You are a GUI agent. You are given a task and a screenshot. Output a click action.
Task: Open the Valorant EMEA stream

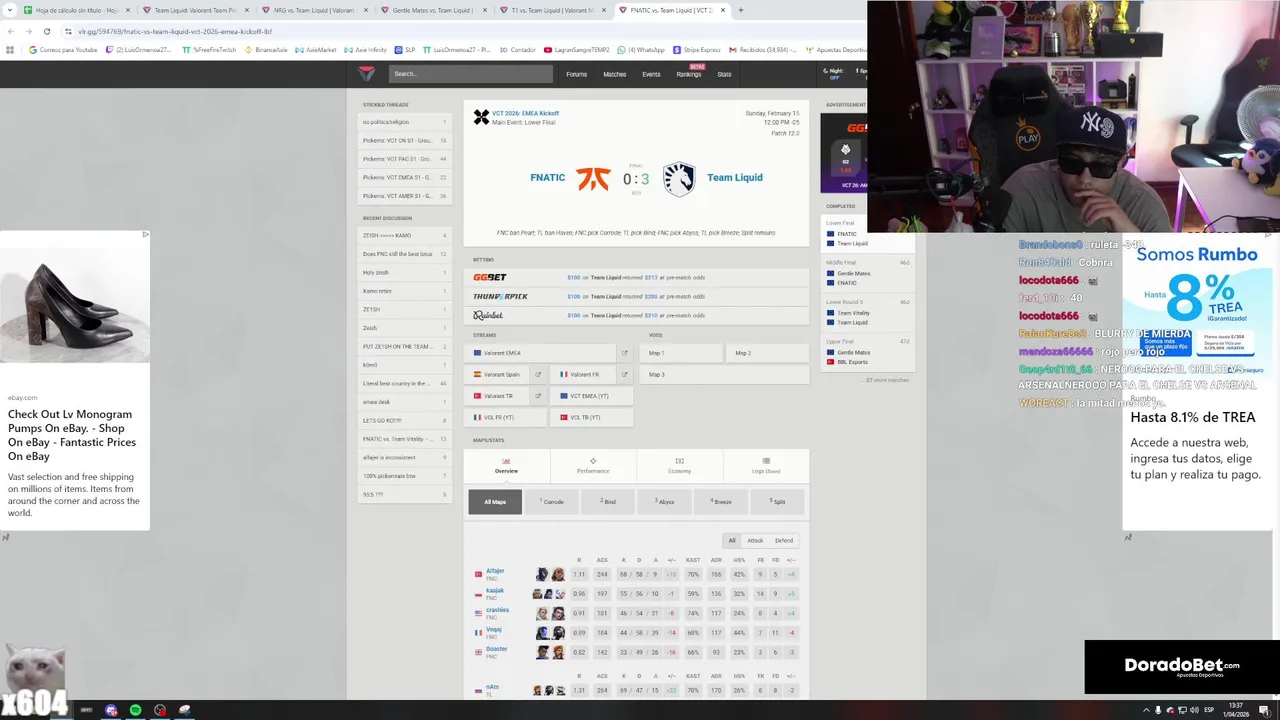click(x=541, y=353)
